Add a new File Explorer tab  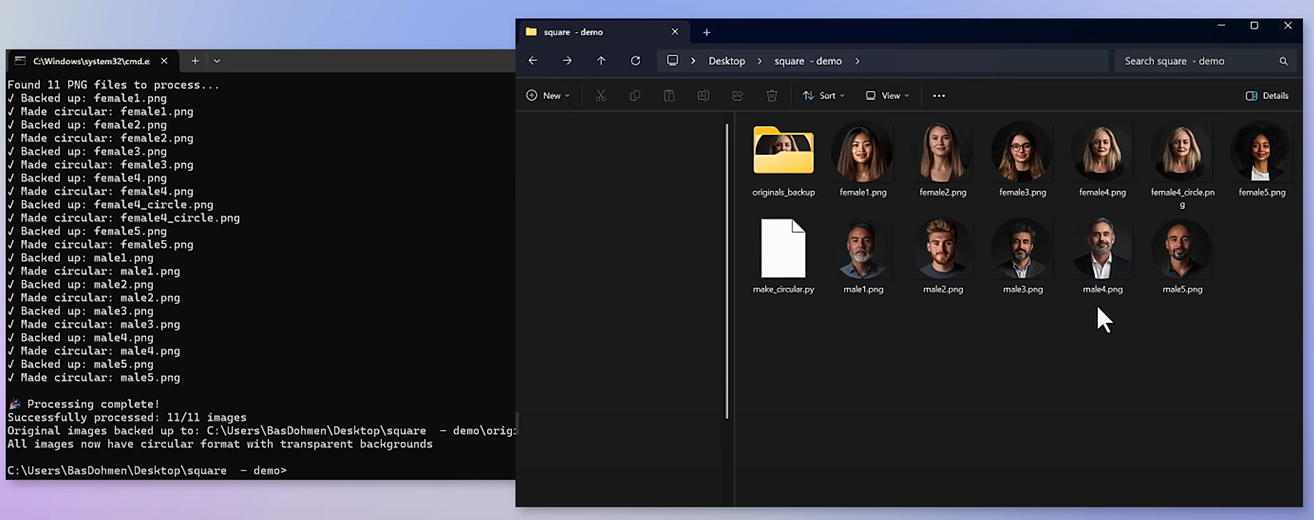706,32
